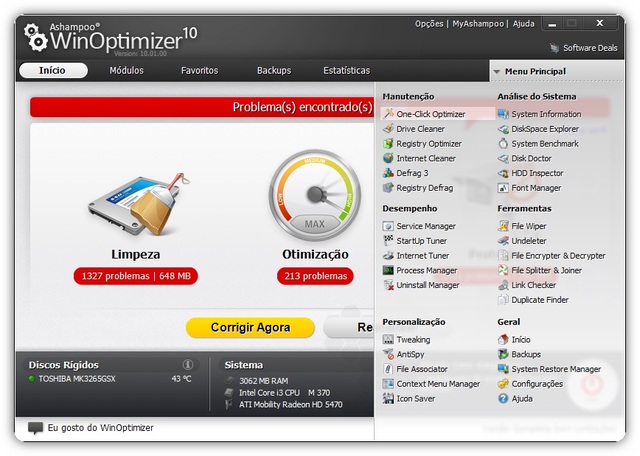The height and width of the screenshot is (456, 640).
Task: Open Uninstall Manager icon
Action: [x=389, y=285]
